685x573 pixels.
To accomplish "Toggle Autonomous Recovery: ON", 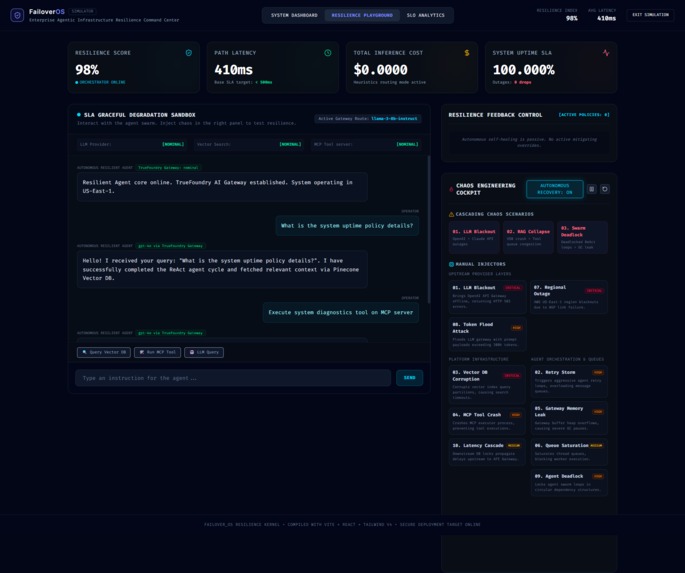I will coord(554,189).
